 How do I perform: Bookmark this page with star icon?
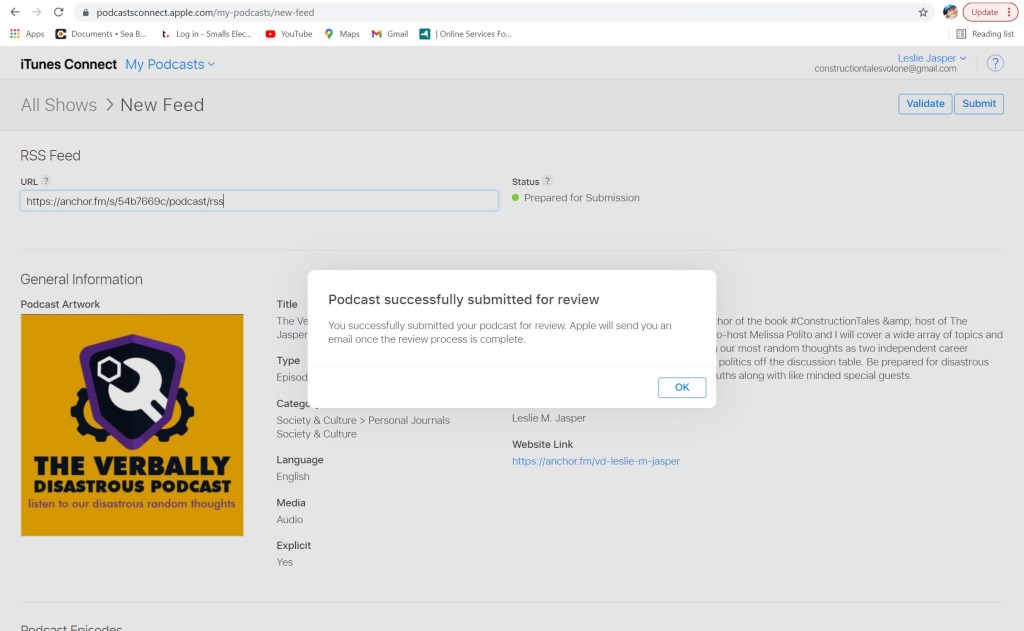tap(923, 12)
